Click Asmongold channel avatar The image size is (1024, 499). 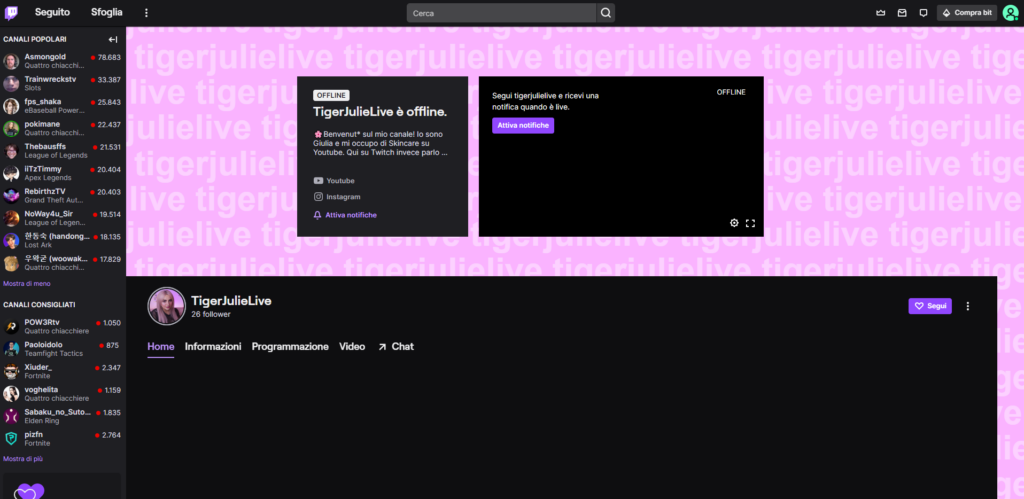[x=11, y=61]
